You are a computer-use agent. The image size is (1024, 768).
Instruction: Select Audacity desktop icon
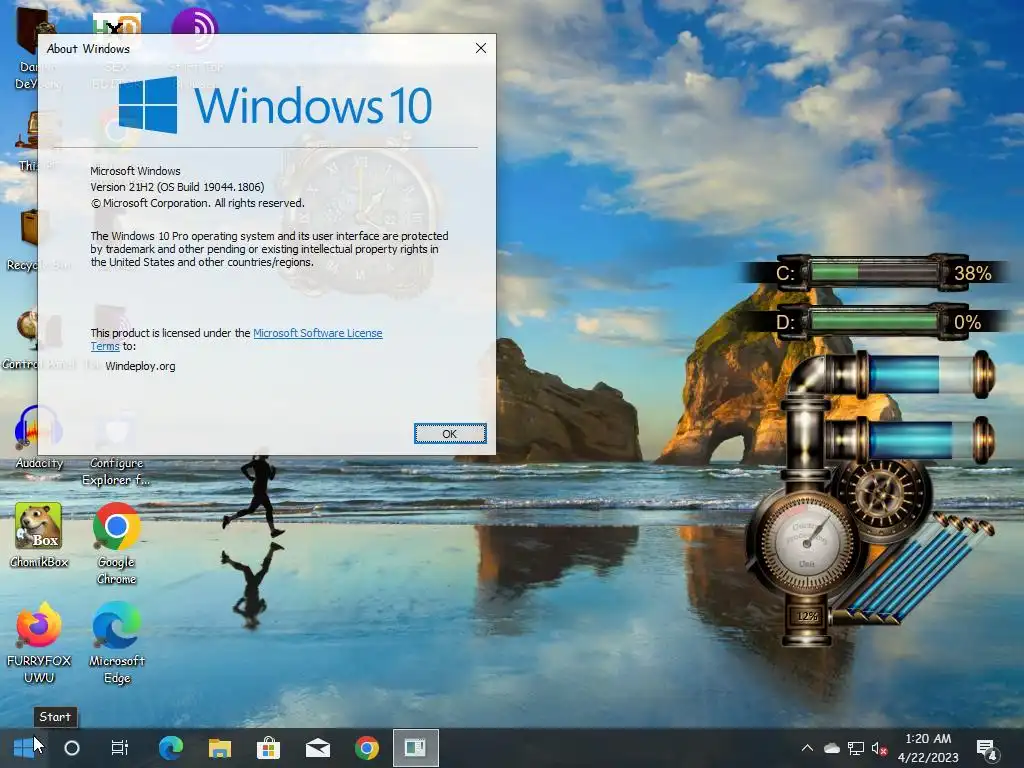pyautogui.click(x=39, y=437)
